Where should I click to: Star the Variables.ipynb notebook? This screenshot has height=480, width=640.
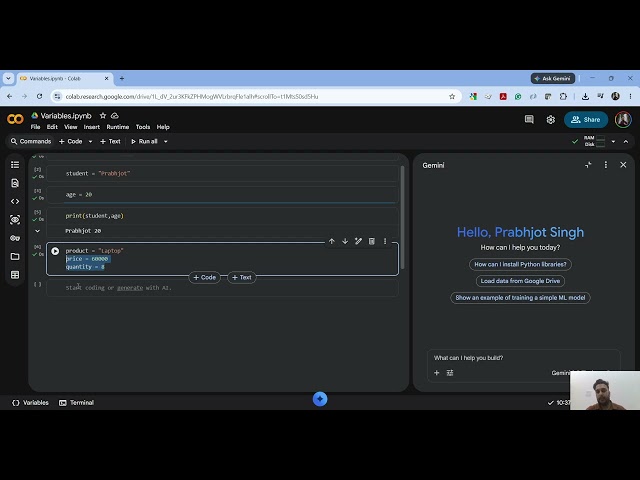tap(103, 116)
